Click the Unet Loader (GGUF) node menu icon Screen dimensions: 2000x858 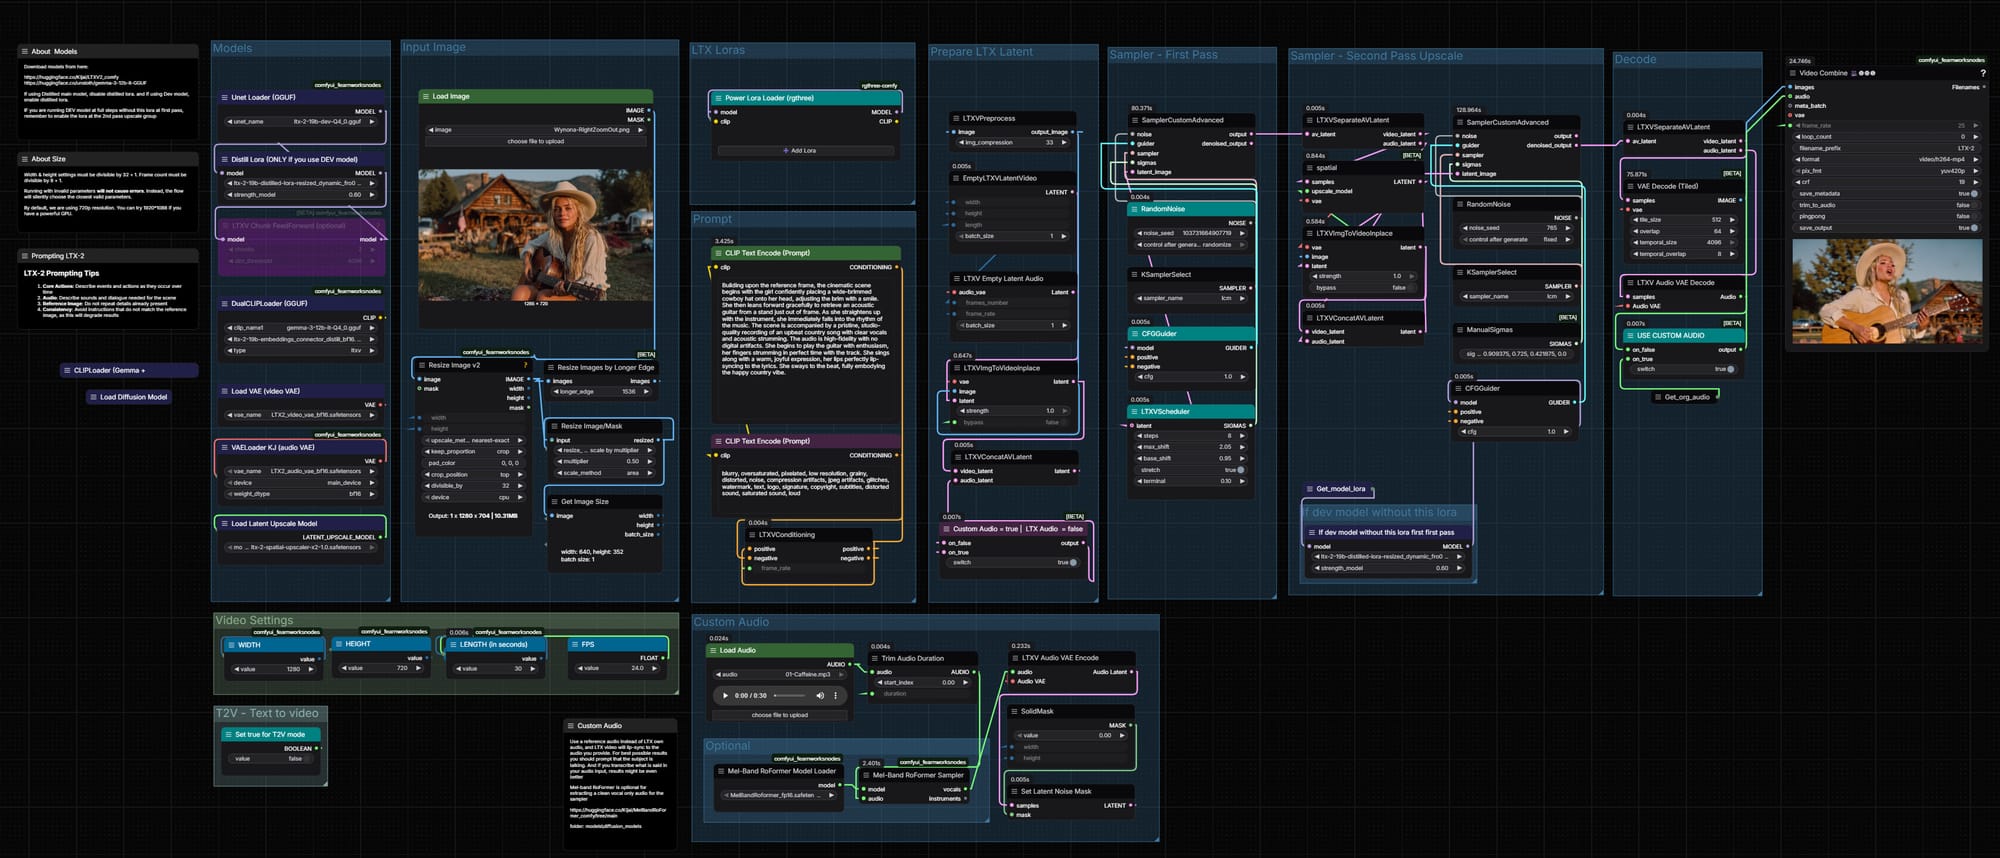pyautogui.click(x=224, y=98)
